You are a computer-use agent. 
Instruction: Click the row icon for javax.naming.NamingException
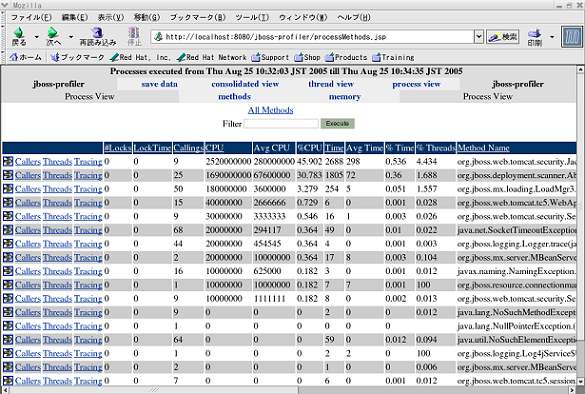(8, 271)
